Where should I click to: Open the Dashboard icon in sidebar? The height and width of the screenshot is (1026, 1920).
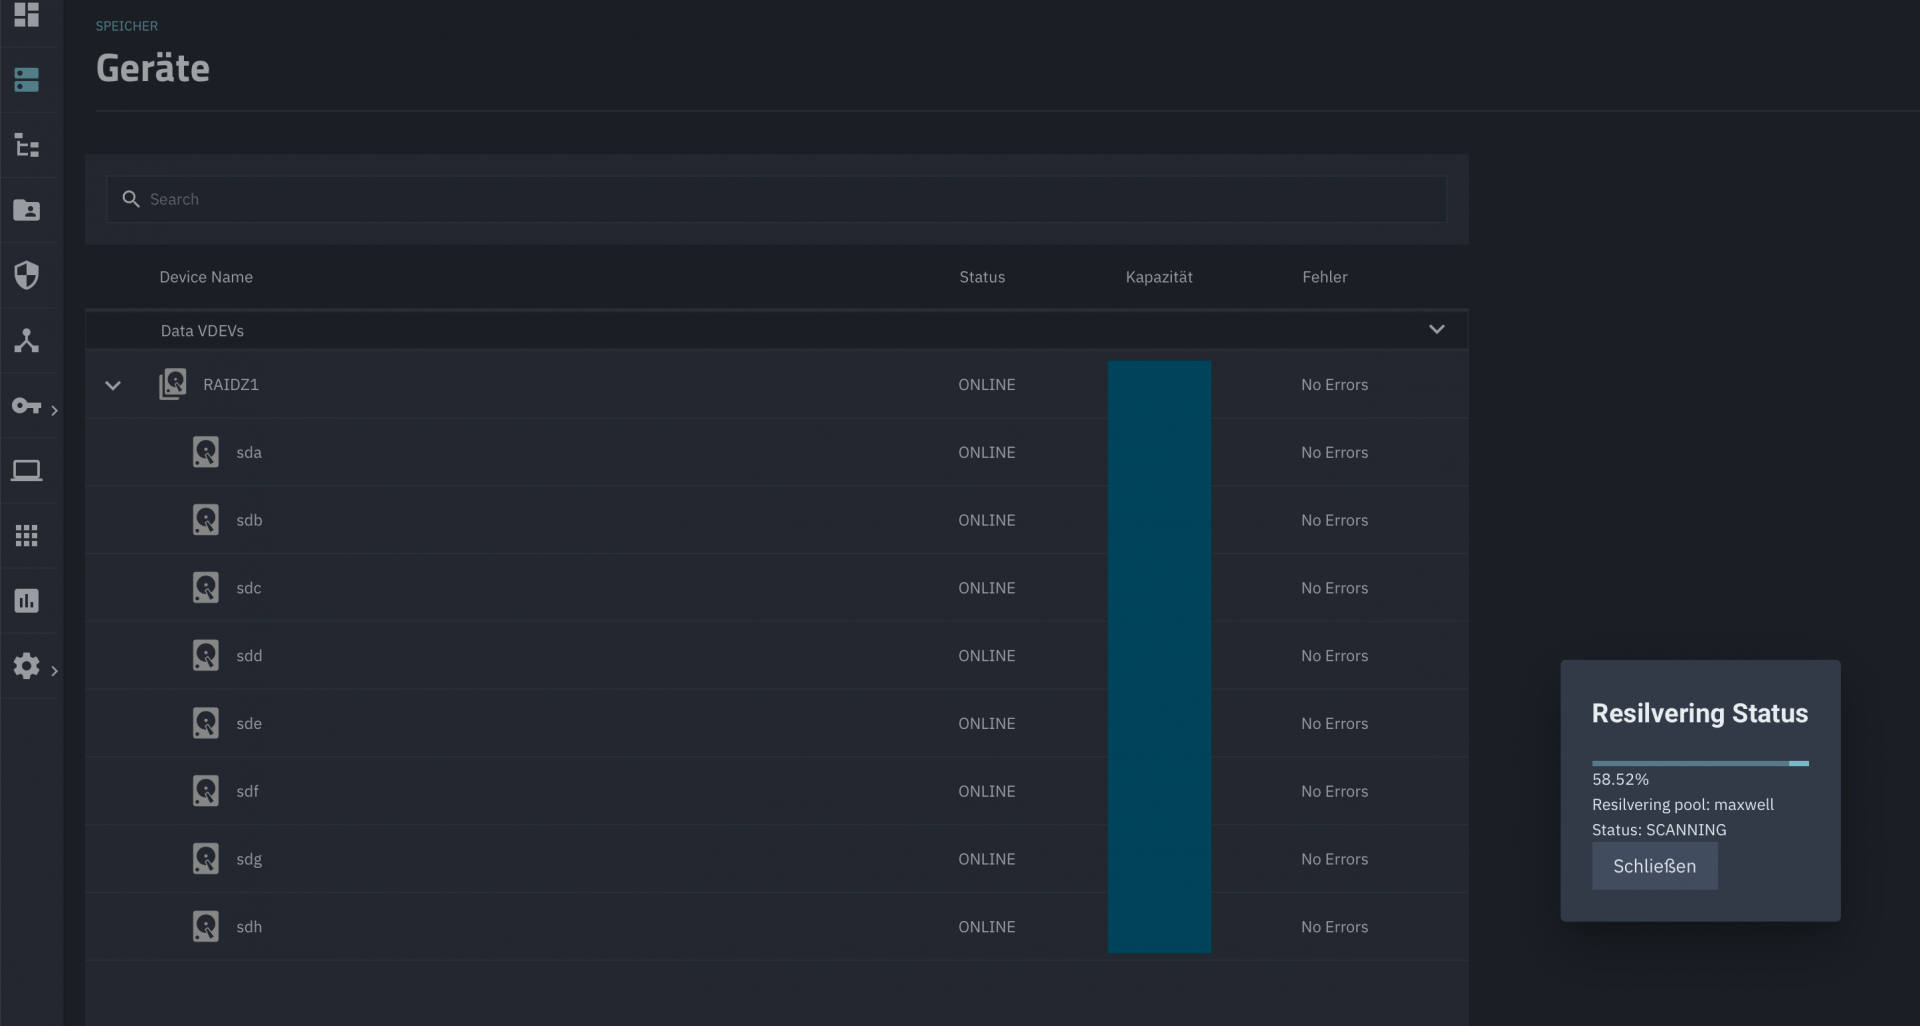point(27,15)
